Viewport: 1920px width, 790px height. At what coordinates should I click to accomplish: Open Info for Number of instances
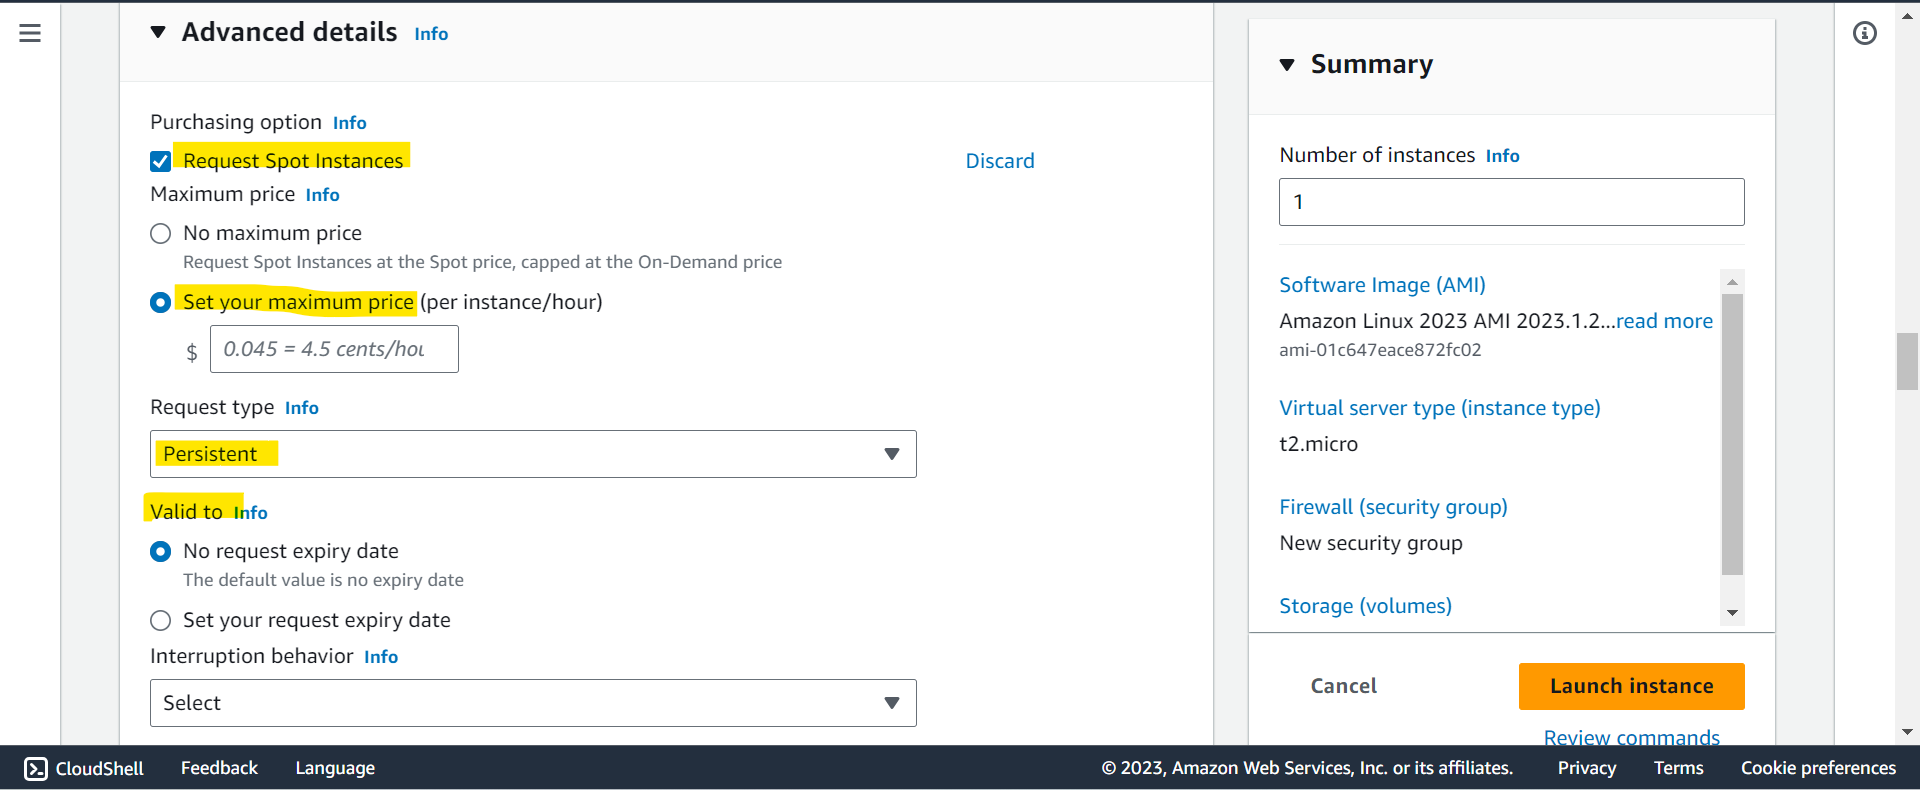click(1503, 156)
